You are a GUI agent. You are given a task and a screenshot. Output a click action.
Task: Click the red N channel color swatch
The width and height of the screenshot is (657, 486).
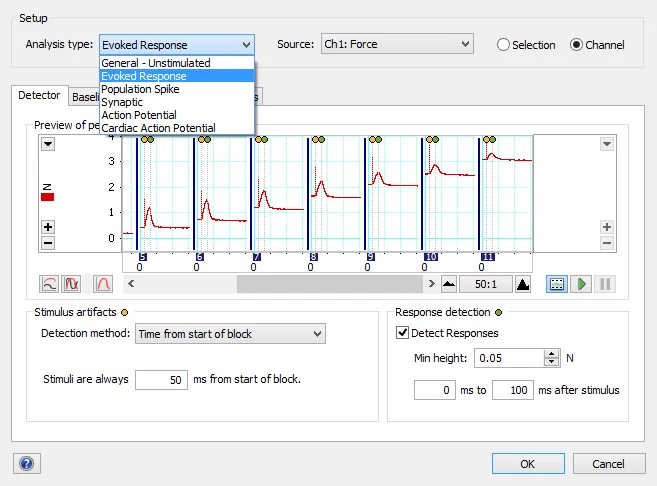click(x=47, y=197)
